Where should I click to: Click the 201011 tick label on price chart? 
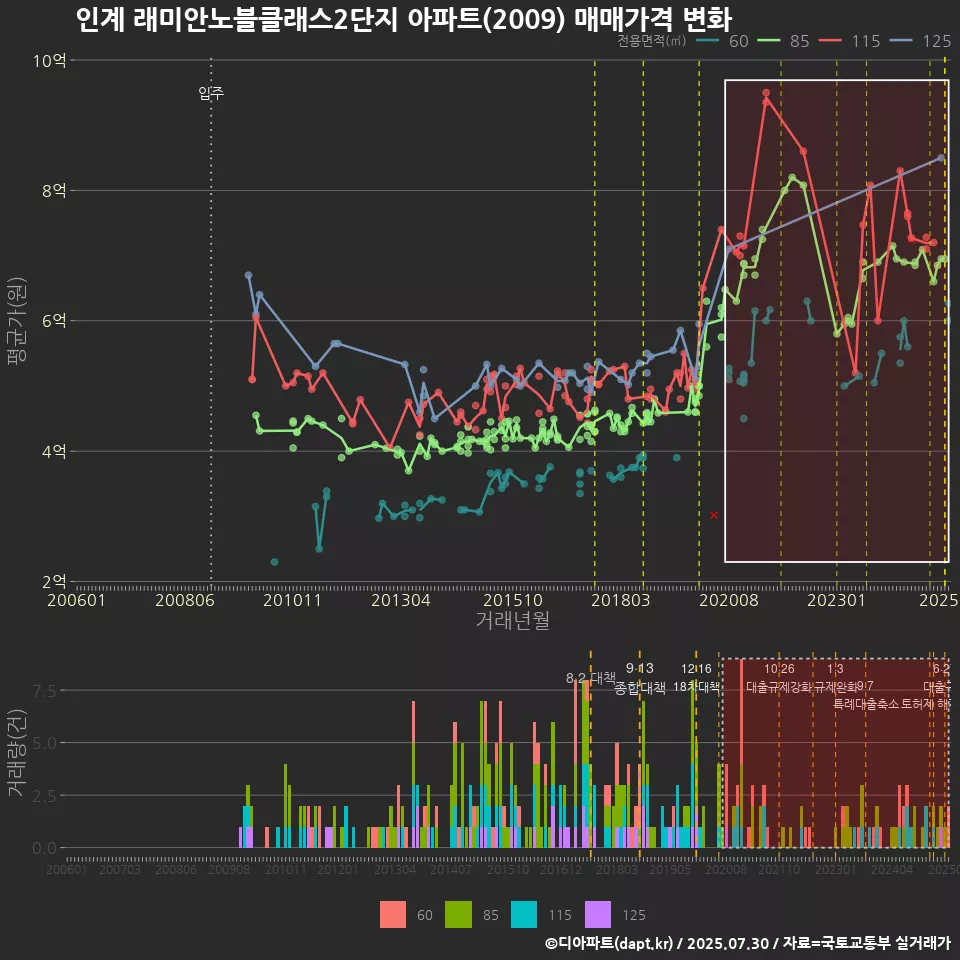pos(292,600)
